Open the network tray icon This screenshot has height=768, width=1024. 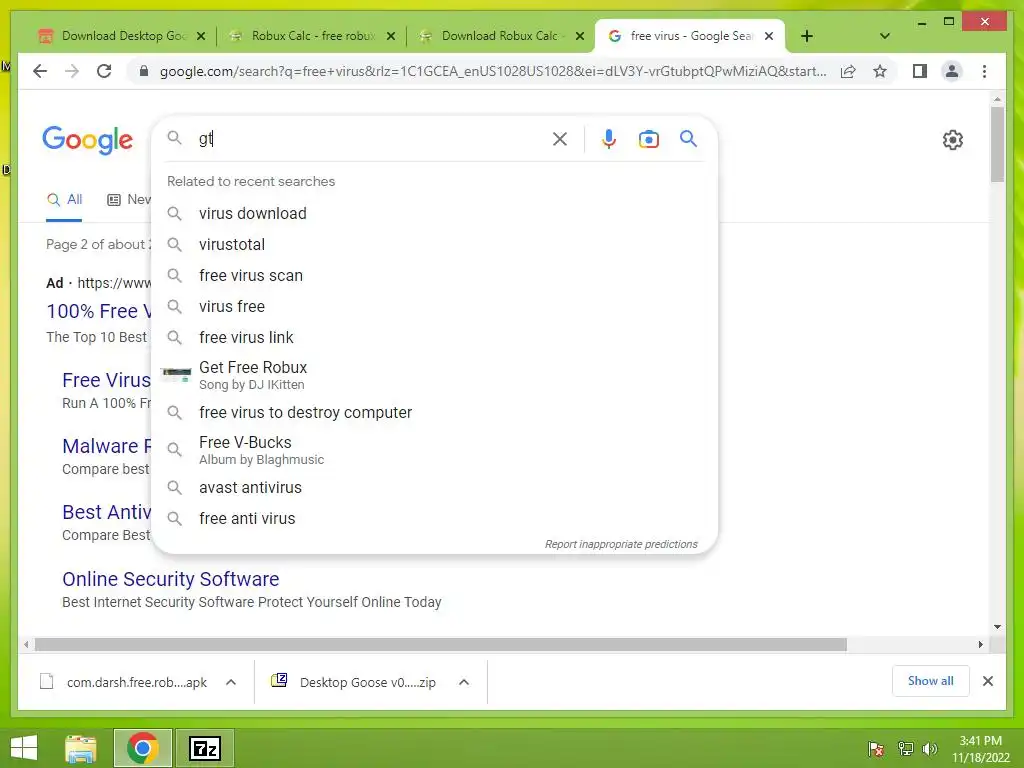coord(906,748)
